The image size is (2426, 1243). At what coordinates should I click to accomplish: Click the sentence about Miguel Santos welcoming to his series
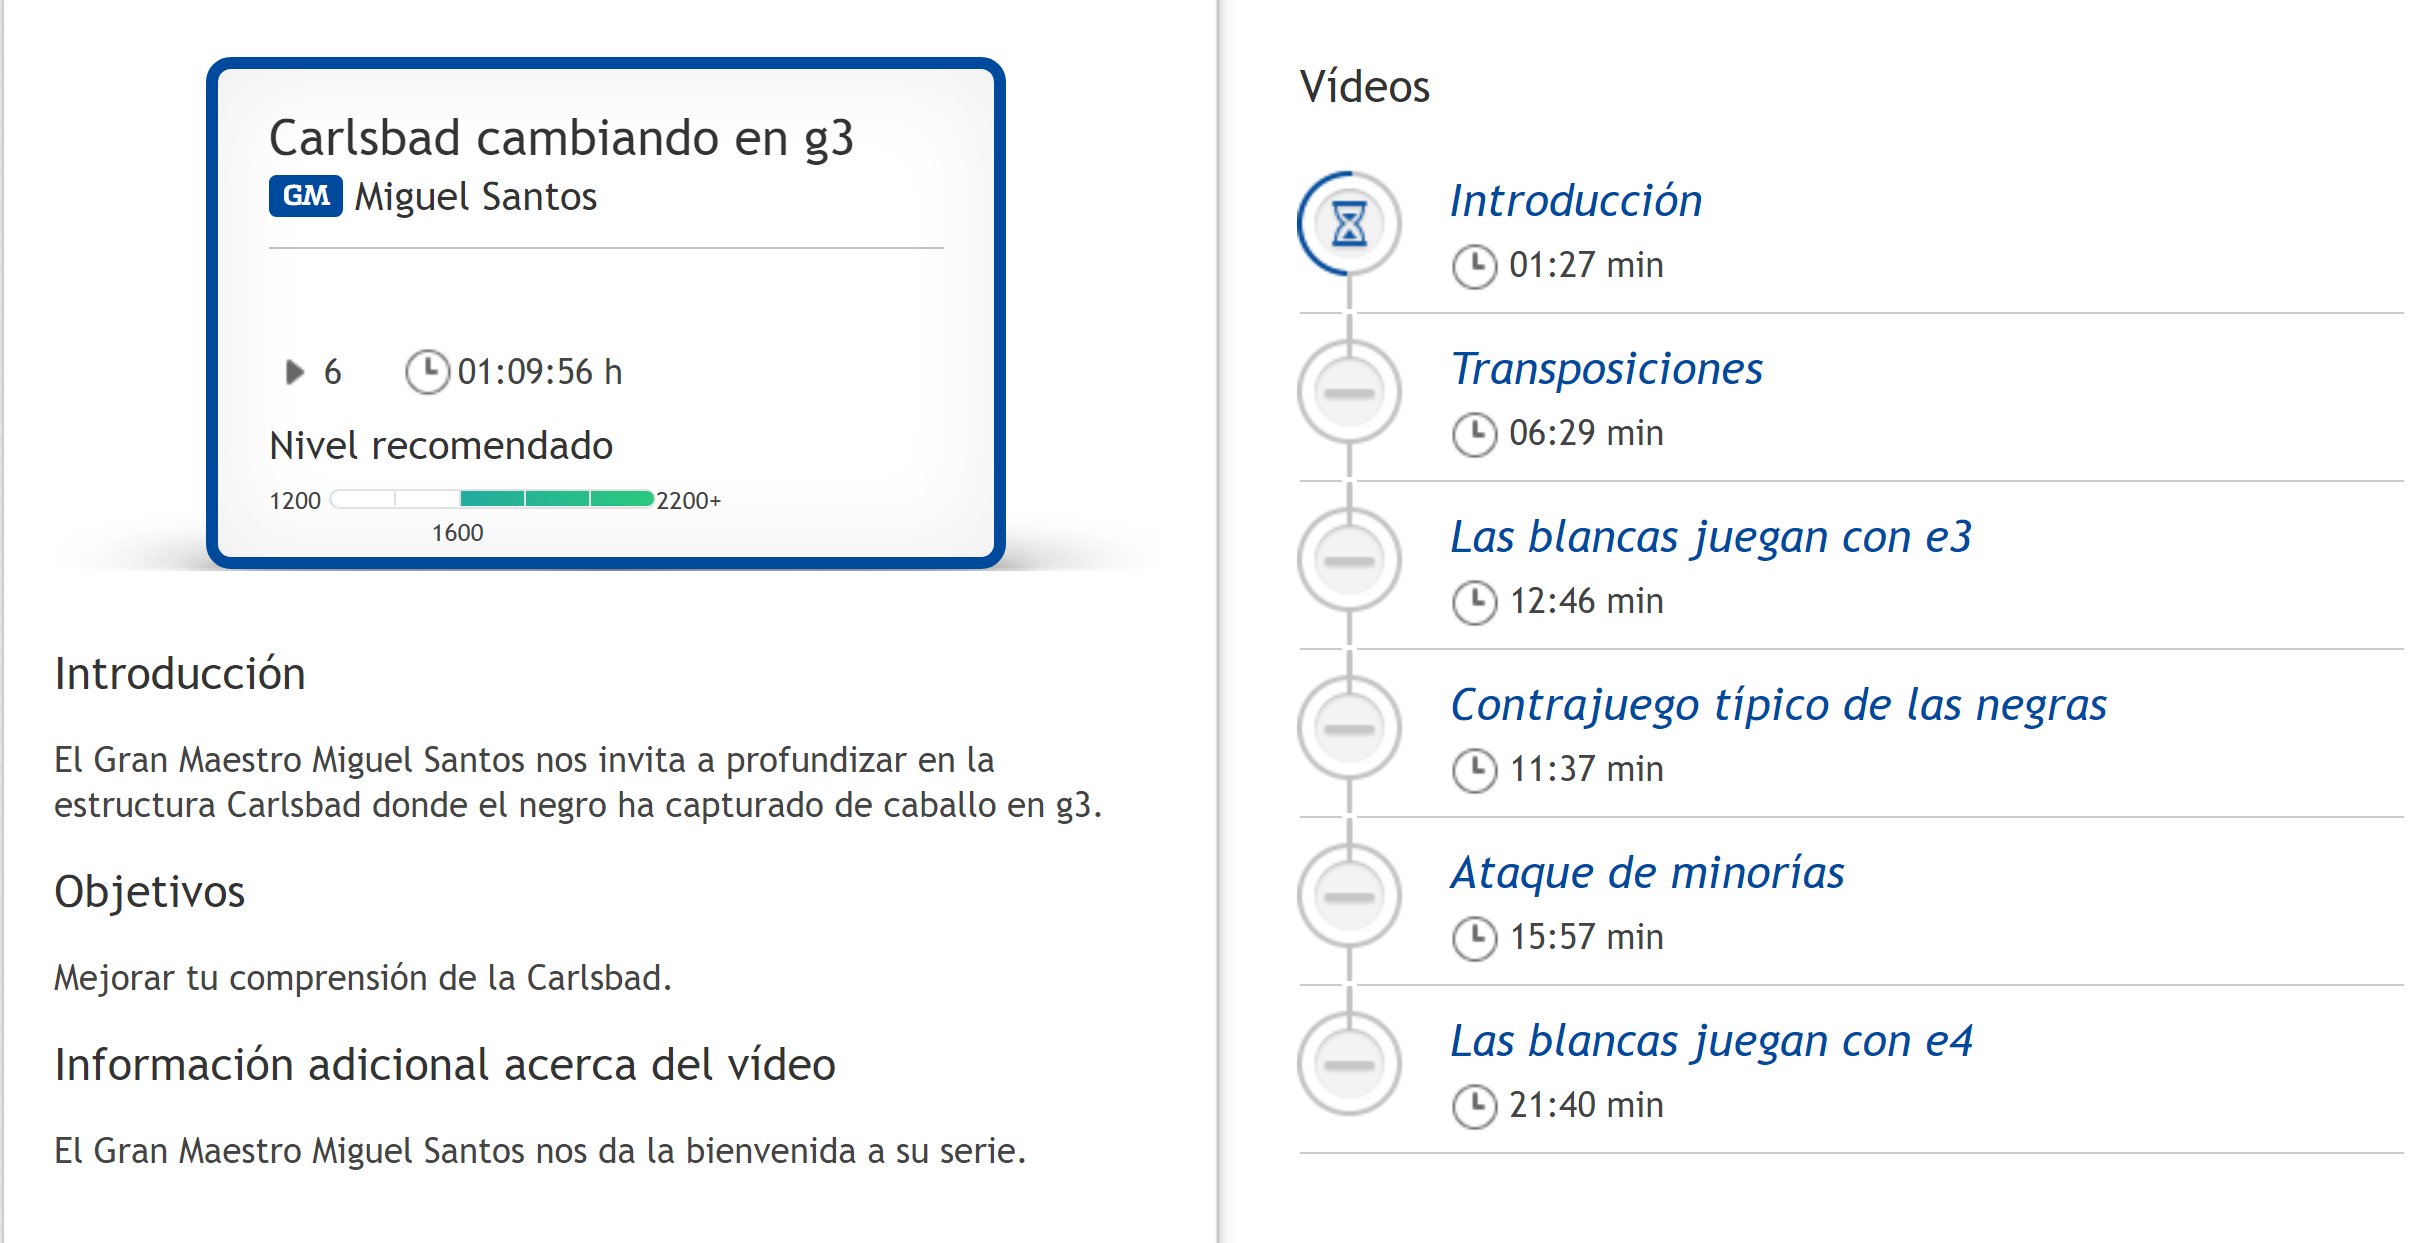coord(540,1151)
